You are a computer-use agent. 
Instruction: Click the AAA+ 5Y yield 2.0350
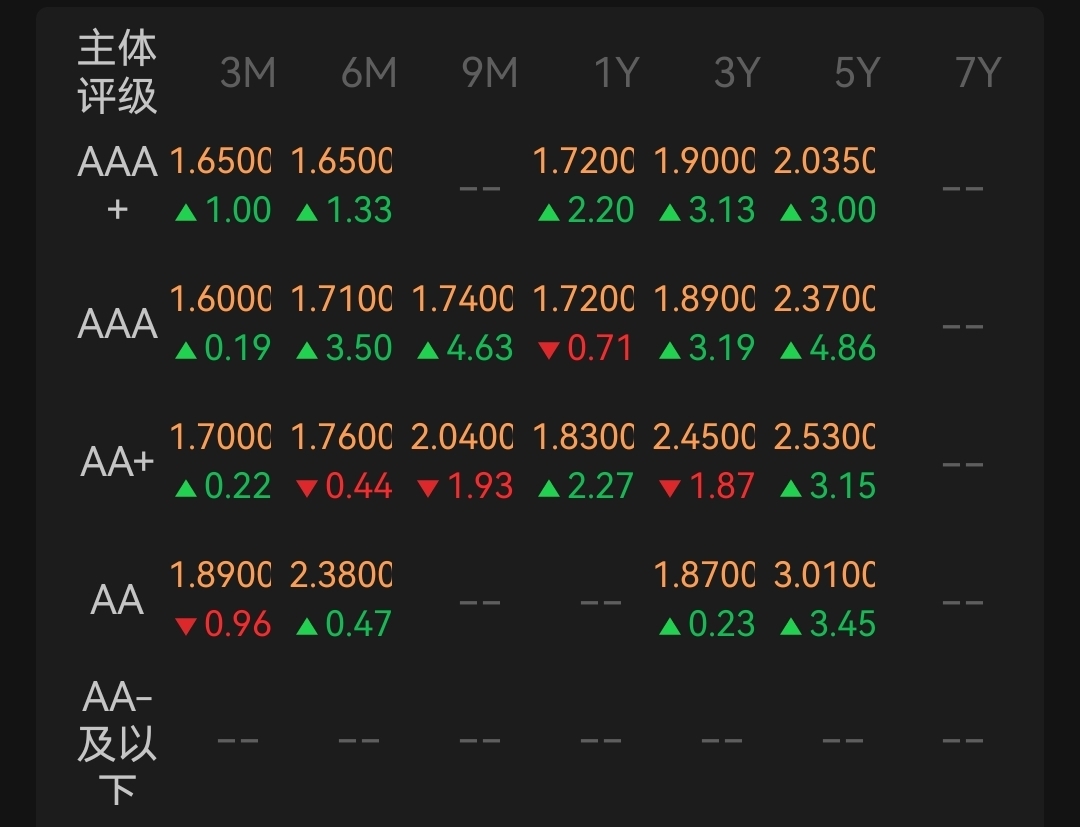coord(824,161)
